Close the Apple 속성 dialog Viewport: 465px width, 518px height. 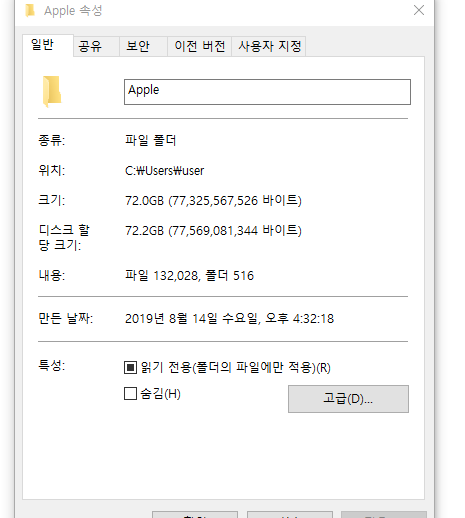click(x=419, y=10)
